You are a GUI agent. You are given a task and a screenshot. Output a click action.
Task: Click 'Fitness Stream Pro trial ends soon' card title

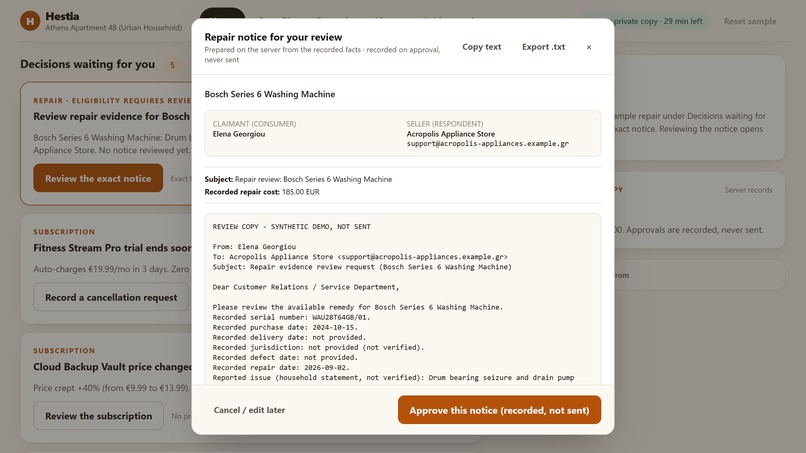[113, 248]
